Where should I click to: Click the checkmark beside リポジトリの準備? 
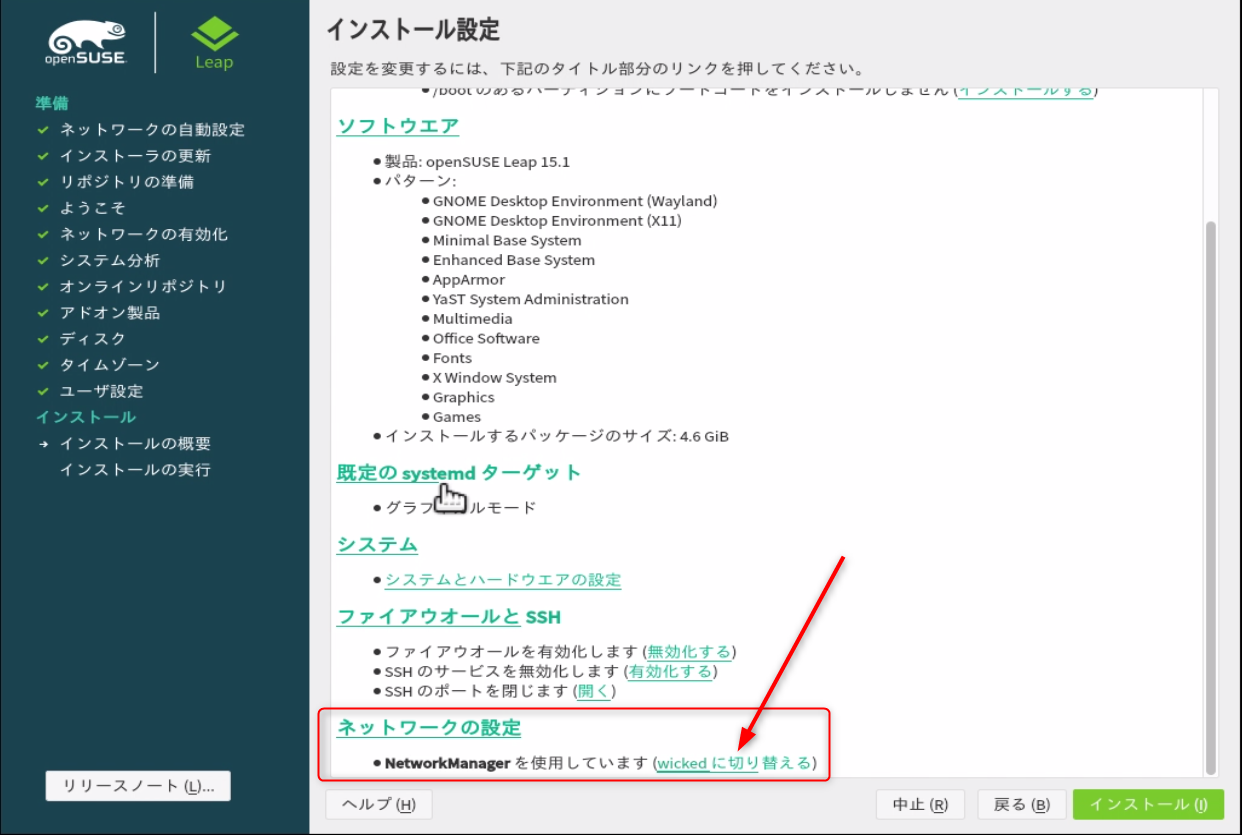pos(43,182)
